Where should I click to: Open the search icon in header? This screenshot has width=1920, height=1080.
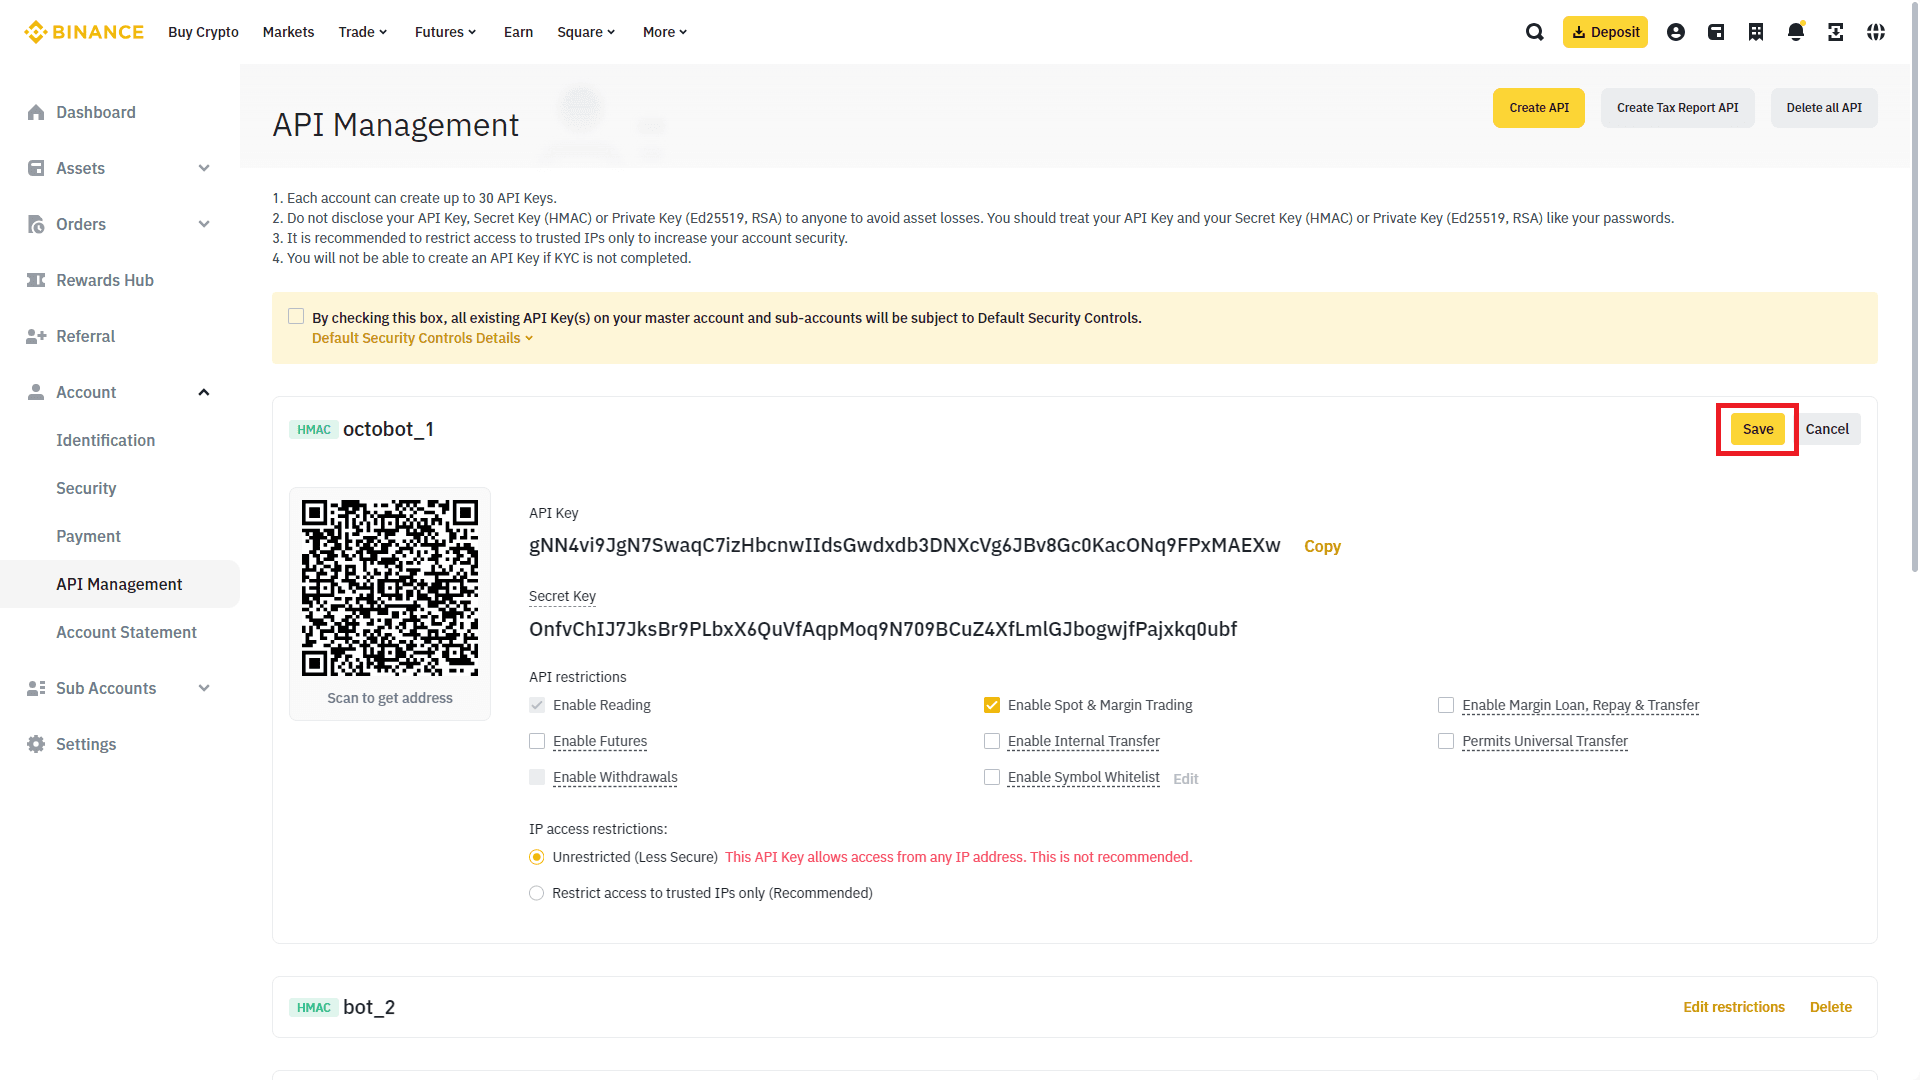1535,32
